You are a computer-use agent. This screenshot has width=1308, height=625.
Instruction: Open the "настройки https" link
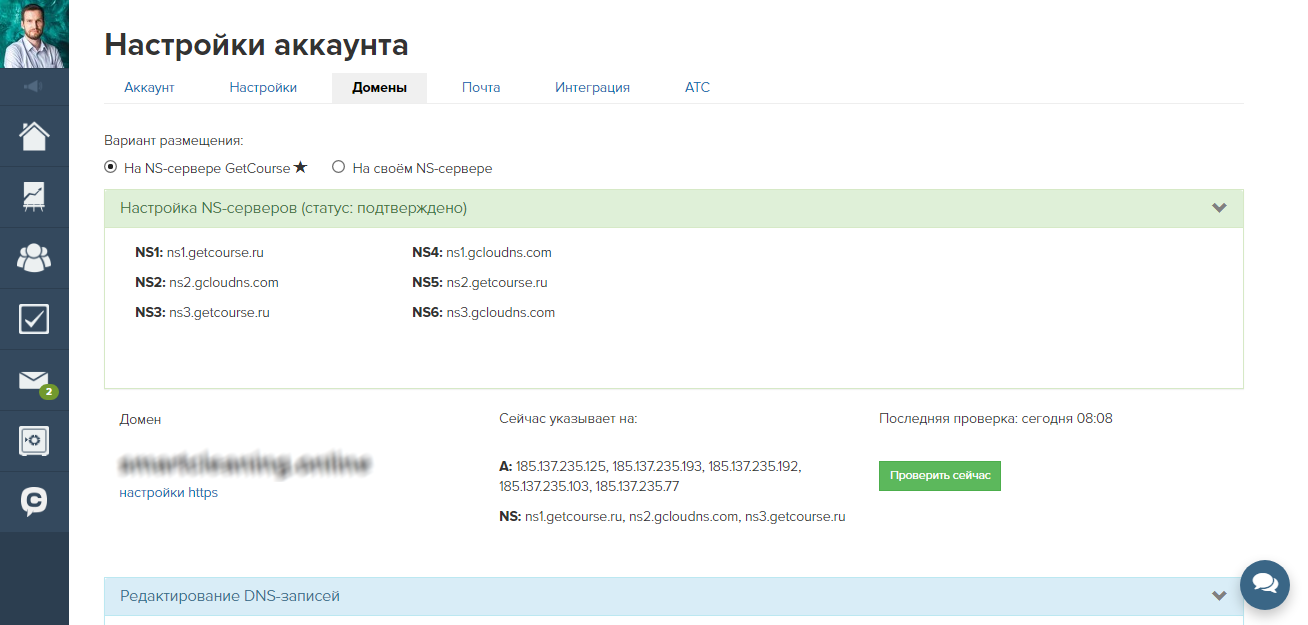(168, 492)
